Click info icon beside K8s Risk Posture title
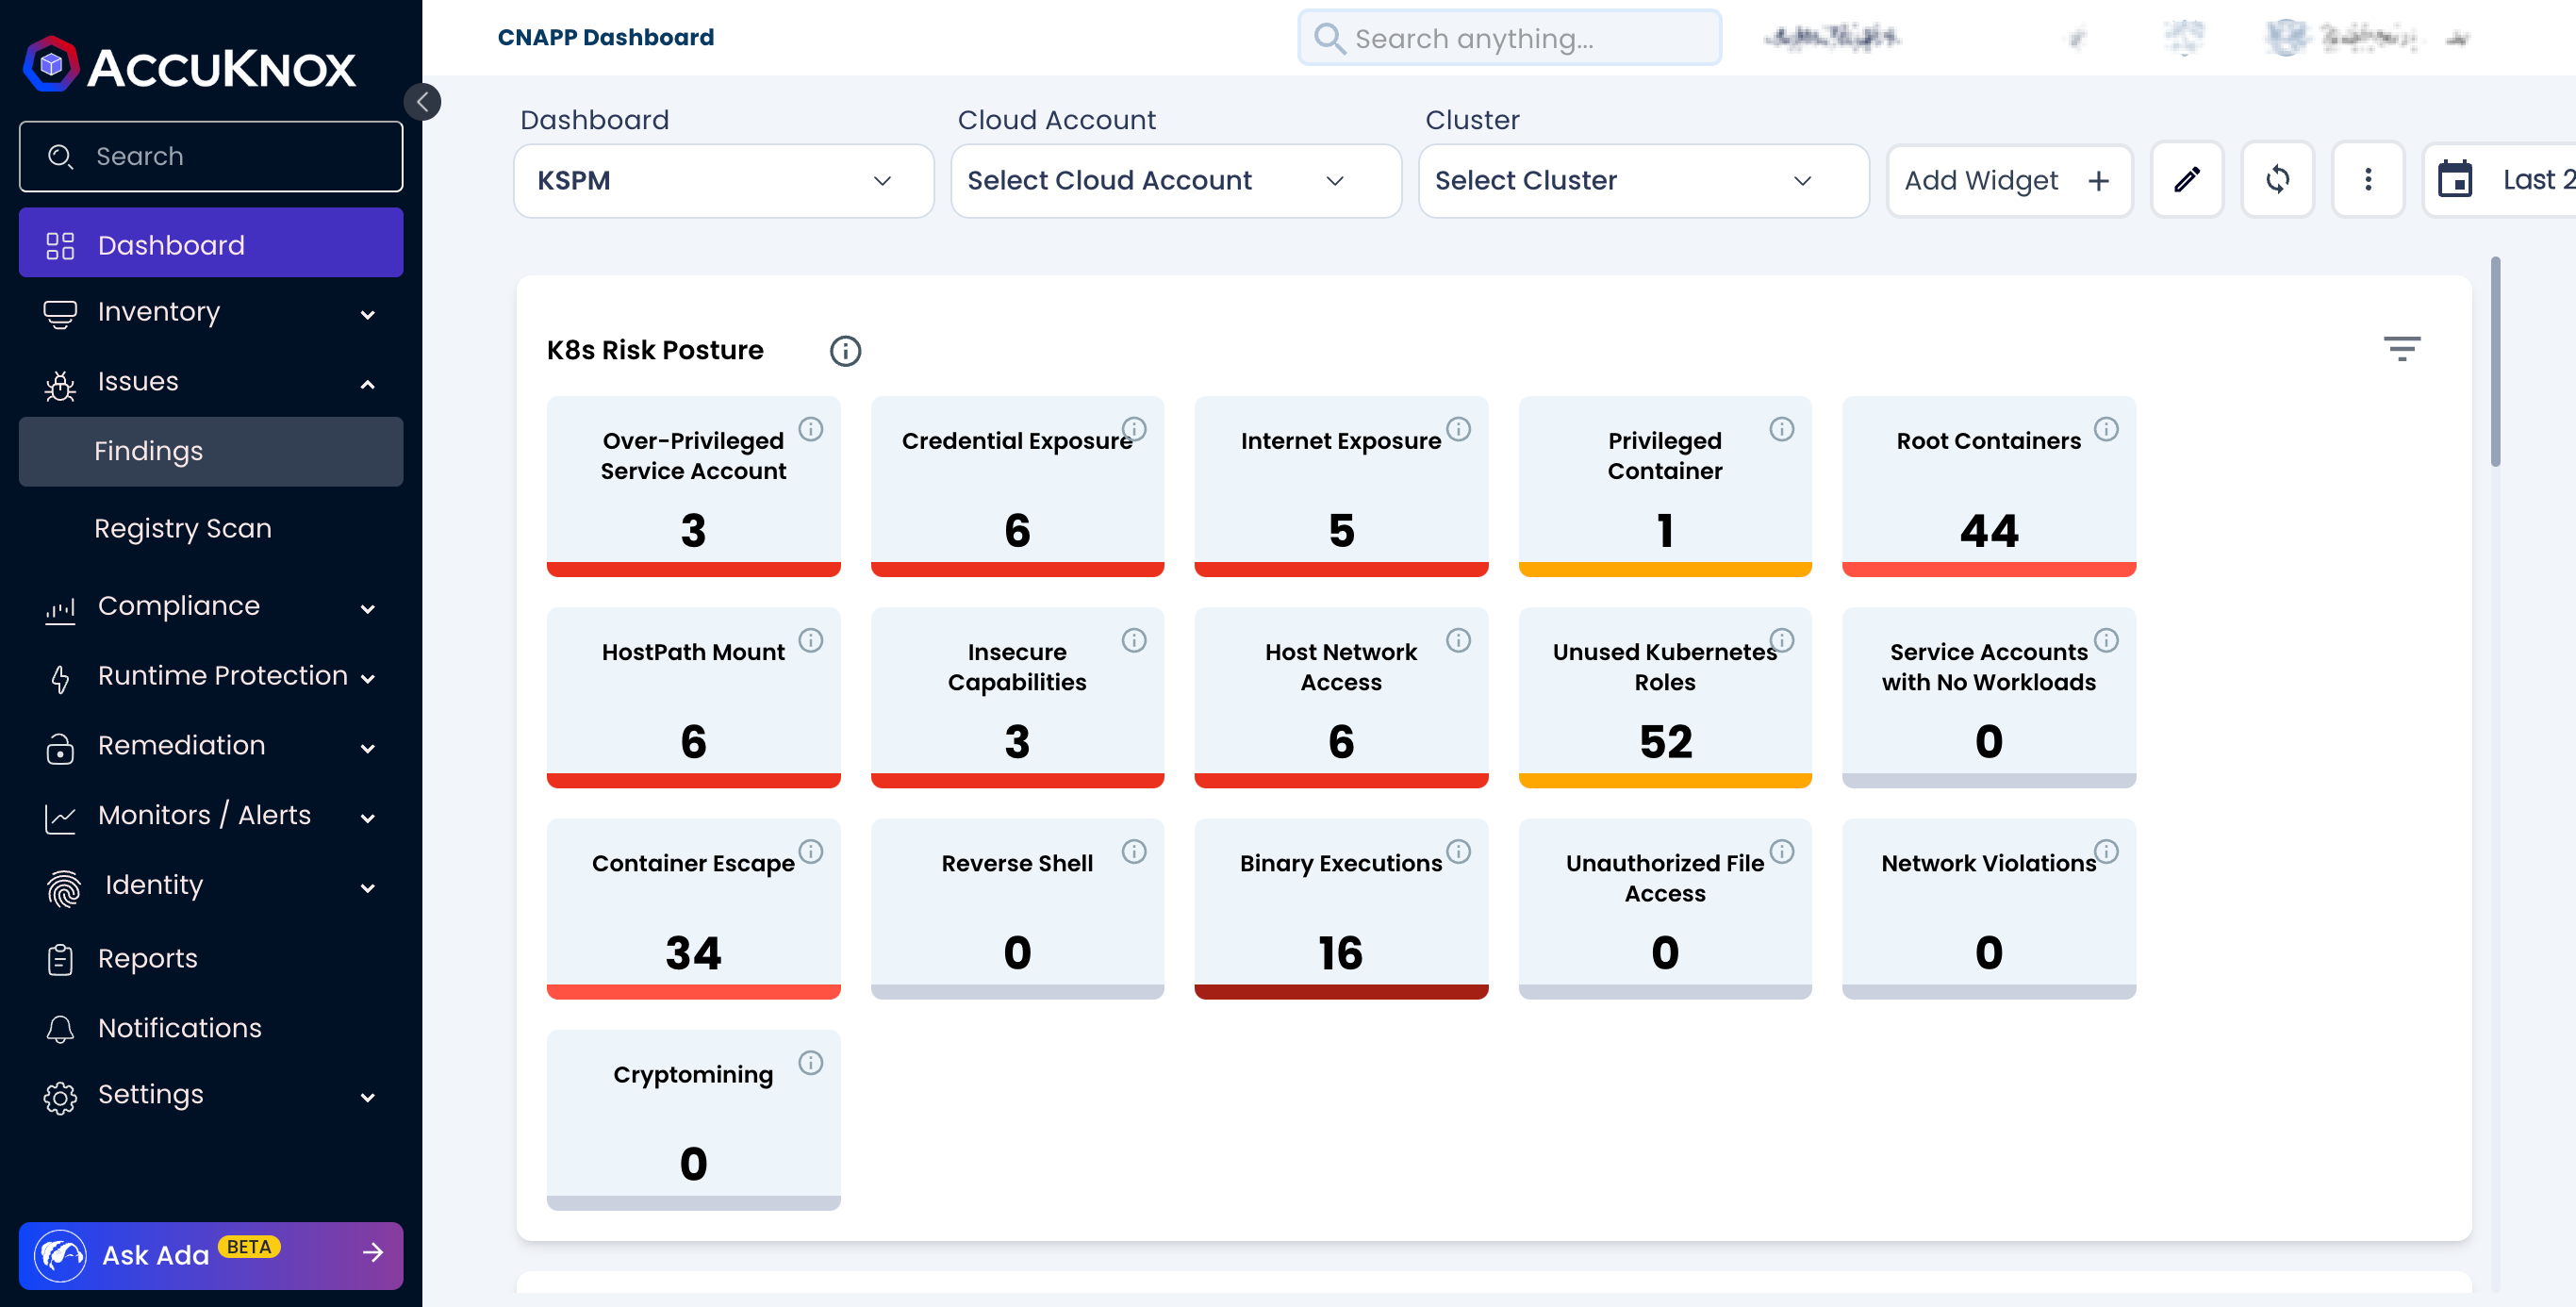This screenshot has height=1307, width=2576. tap(845, 351)
